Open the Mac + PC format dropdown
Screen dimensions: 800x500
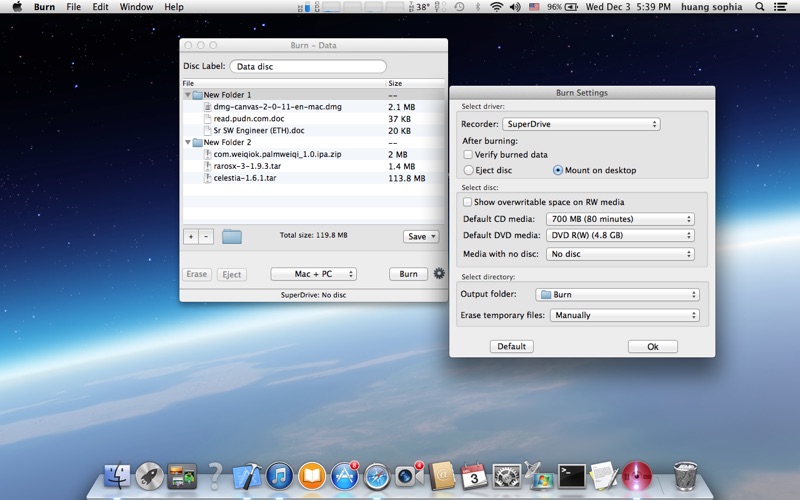tap(313, 274)
